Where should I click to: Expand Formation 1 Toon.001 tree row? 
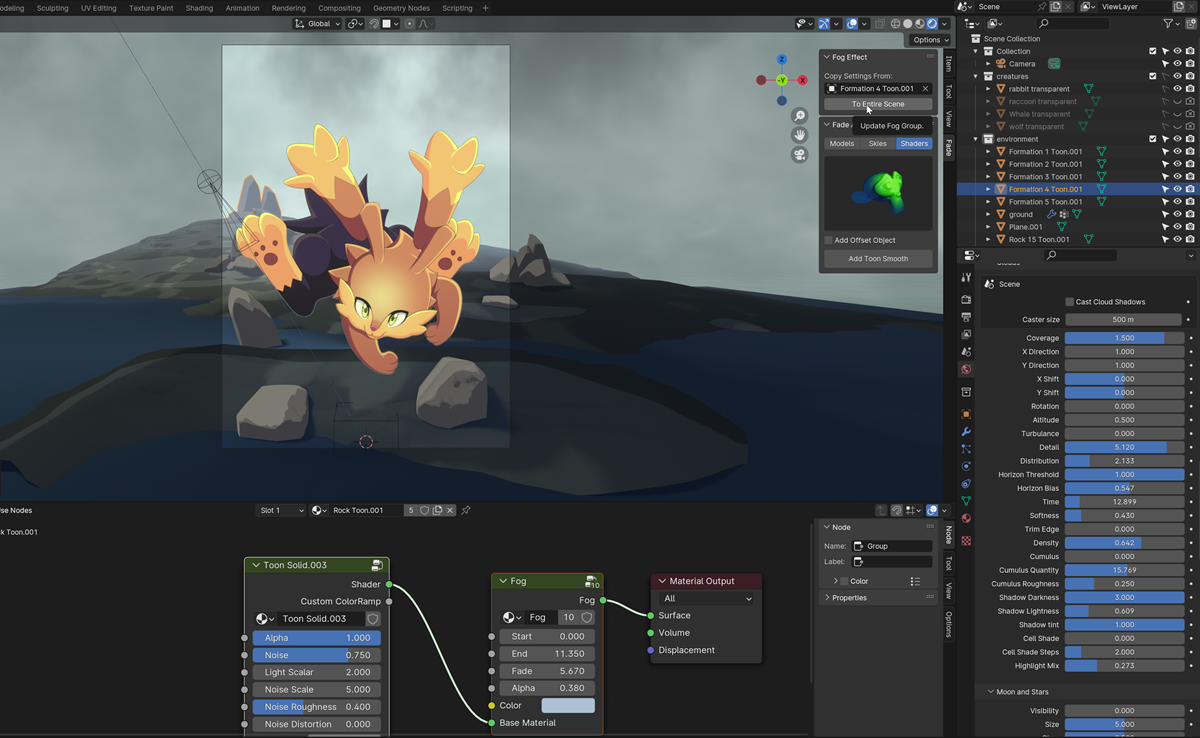[x=989, y=152]
